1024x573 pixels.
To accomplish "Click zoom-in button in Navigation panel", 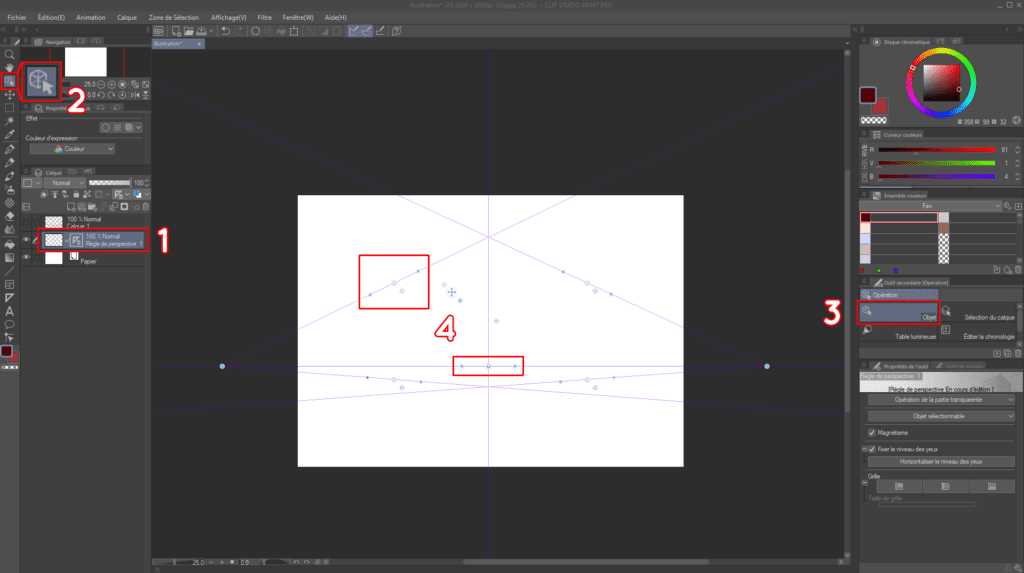I will pos(112,84).
